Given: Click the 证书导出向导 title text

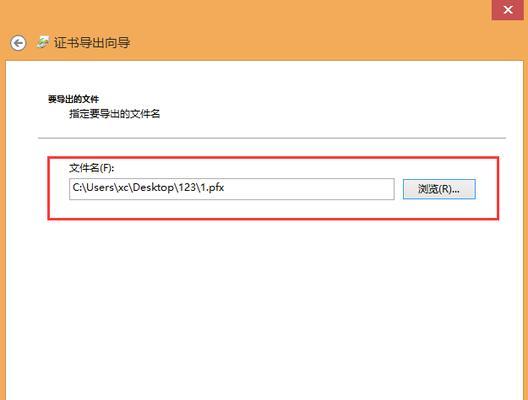Looking at the screenshot, I should [x=92, y=43].
